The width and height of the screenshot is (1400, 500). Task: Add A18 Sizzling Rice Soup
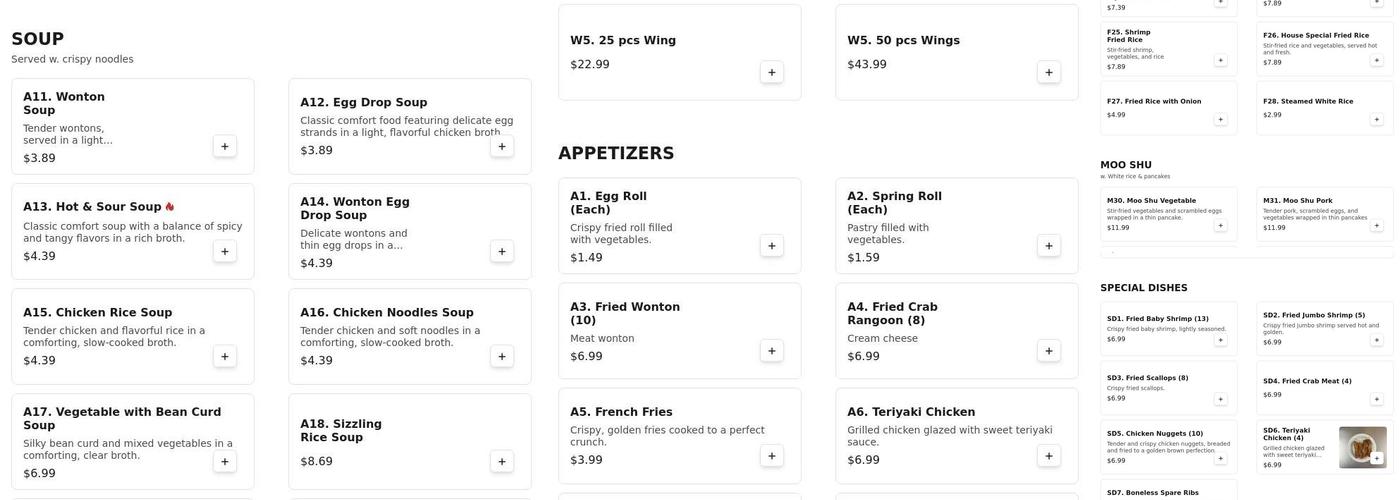tap(502, 461)
